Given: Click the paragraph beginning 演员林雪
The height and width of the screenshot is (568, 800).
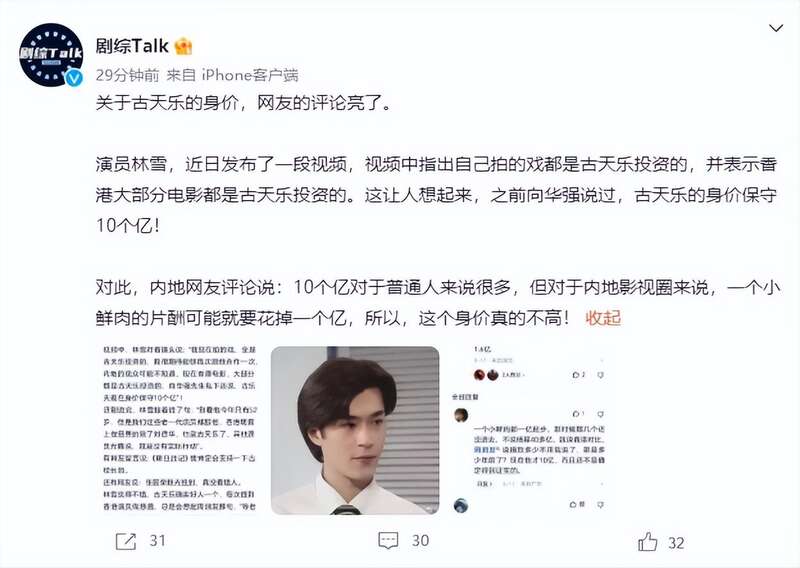Looking at the screenshot, I should [x=436, y=194].
